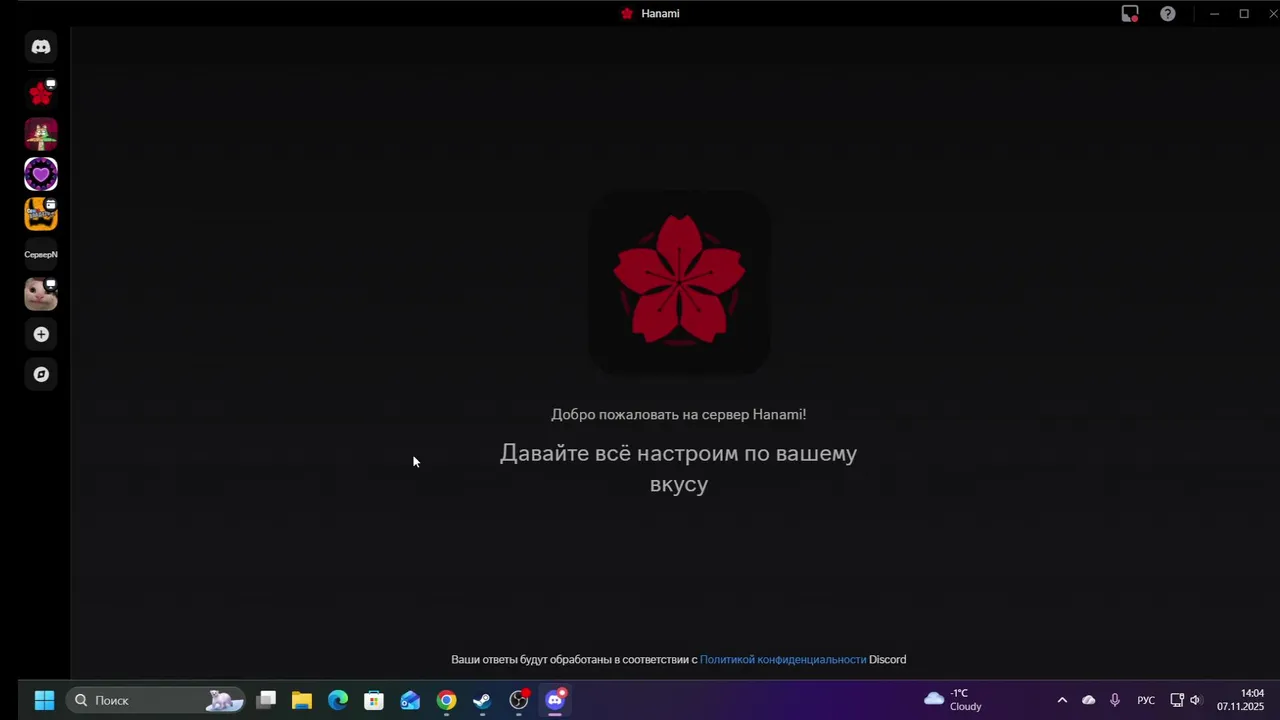Open the Outlook mail app on taskbar
This screenshot has width=1280, height=720.
click(x=410, y=700)
